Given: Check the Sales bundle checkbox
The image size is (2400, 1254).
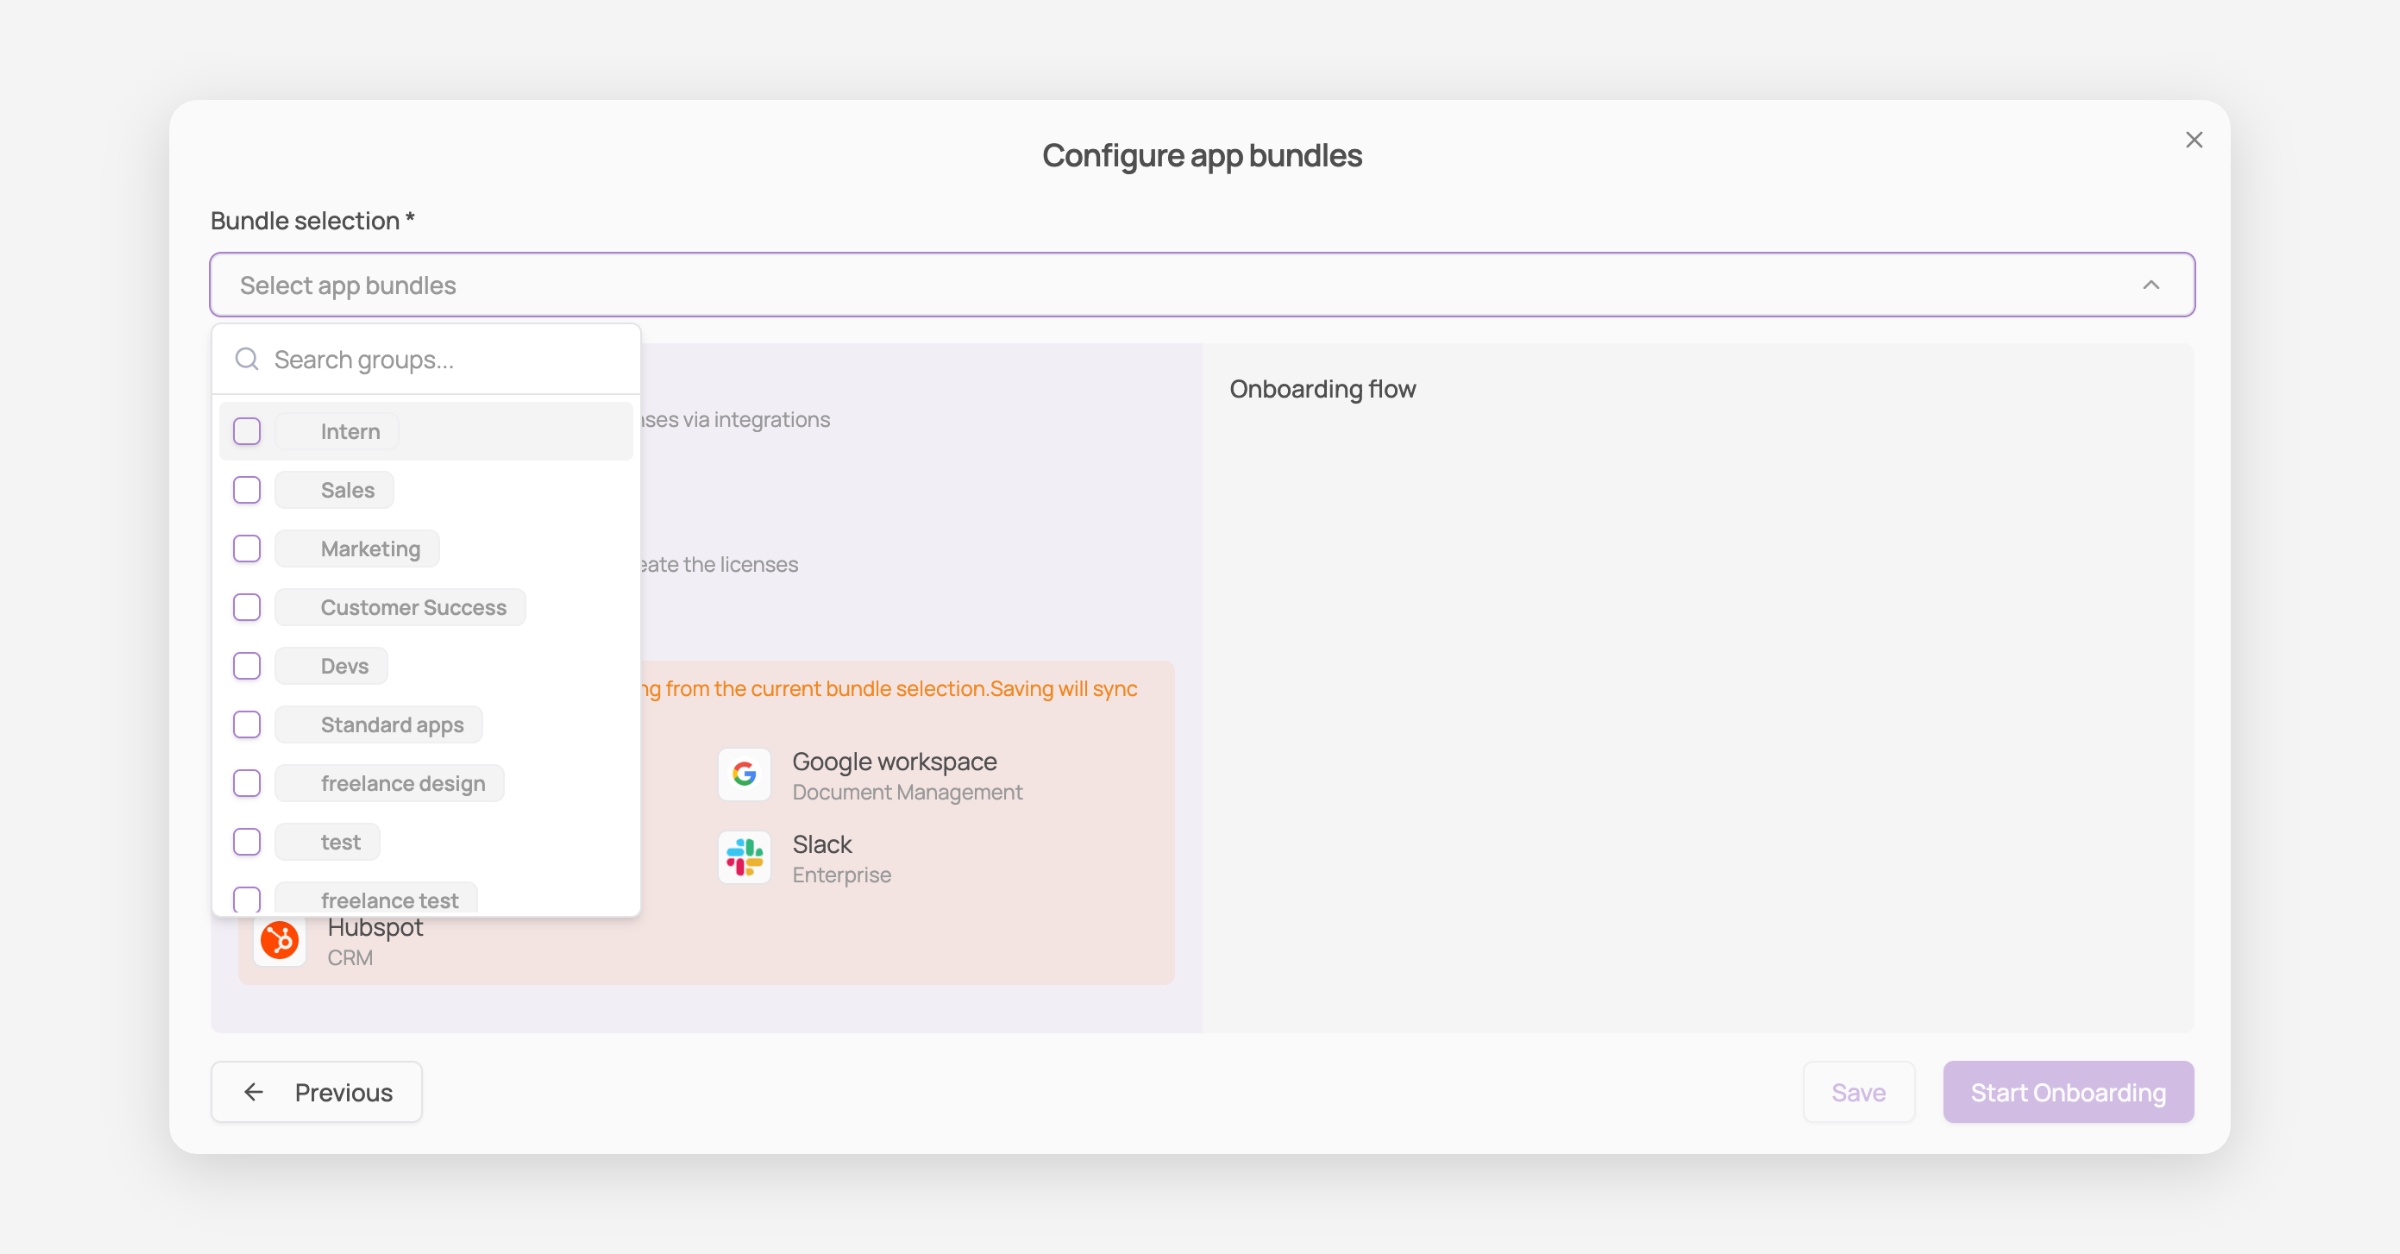Looking at the screenshot, I should pos(247,490).
